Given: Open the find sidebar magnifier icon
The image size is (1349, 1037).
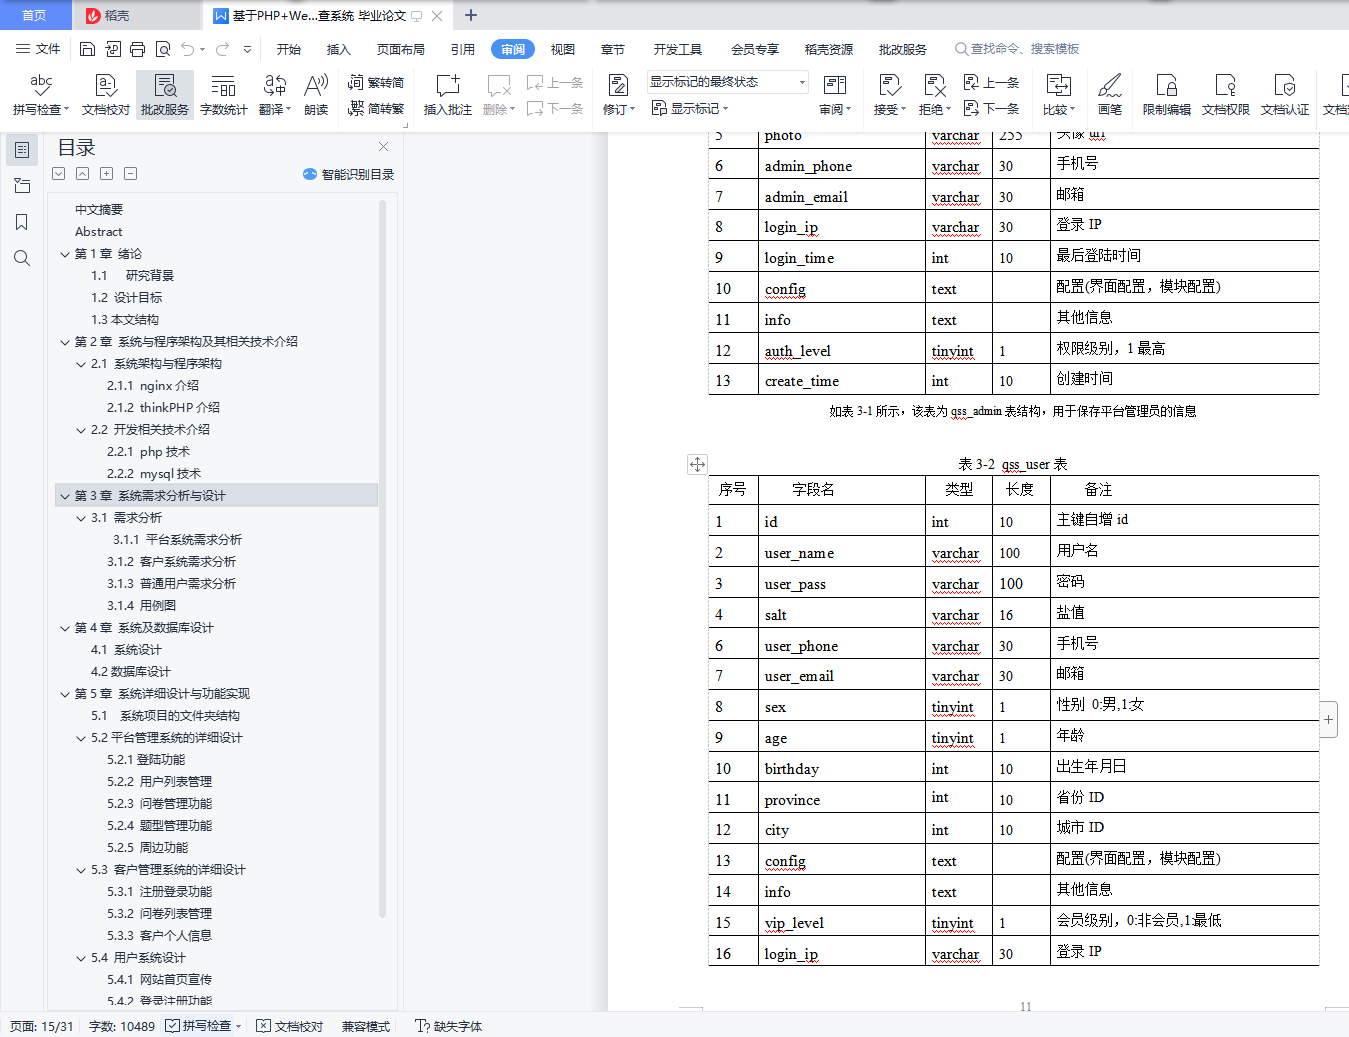Looking at the screenshot, I should point(22,258).
